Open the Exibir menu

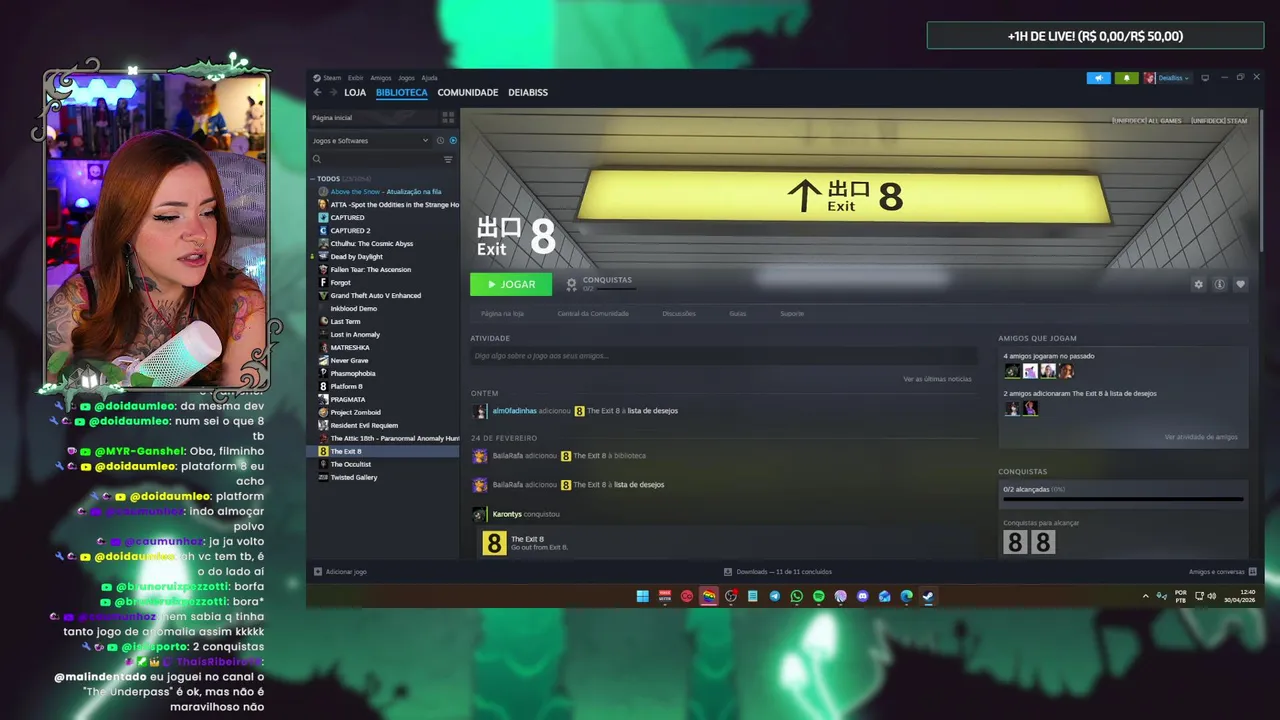tap(355, 78)
